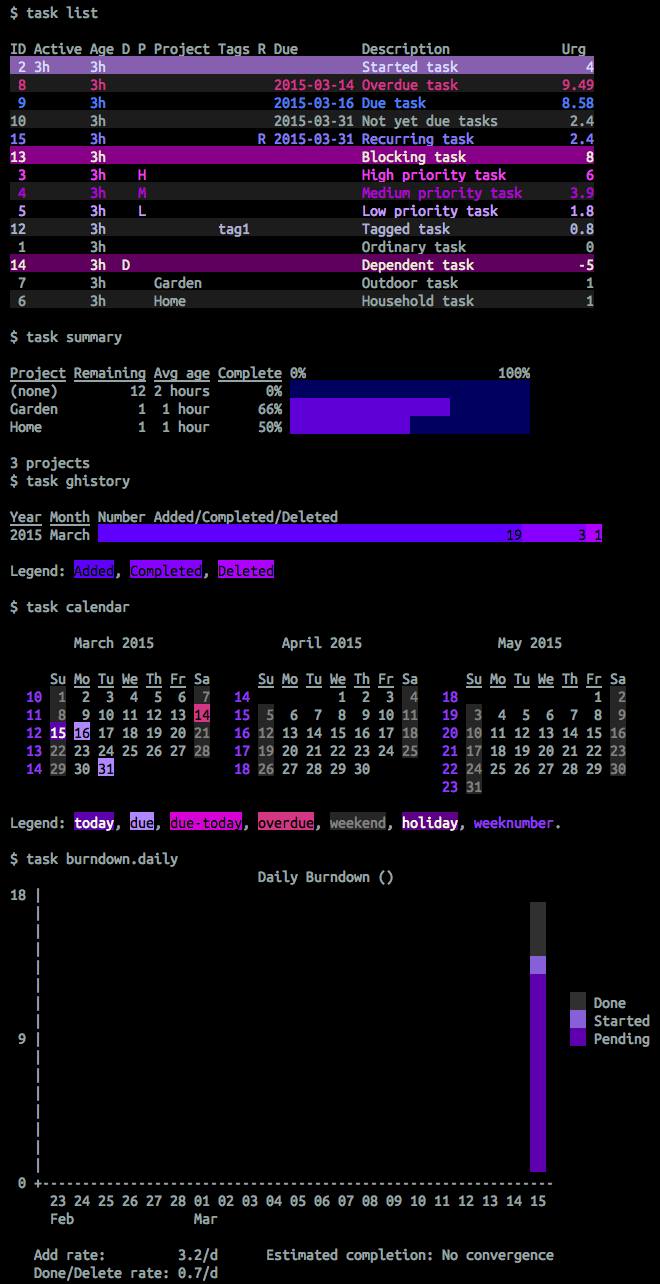Select the 'Overdue task' description
This screenshot has width=660, height=1284.
coord(409,85)
